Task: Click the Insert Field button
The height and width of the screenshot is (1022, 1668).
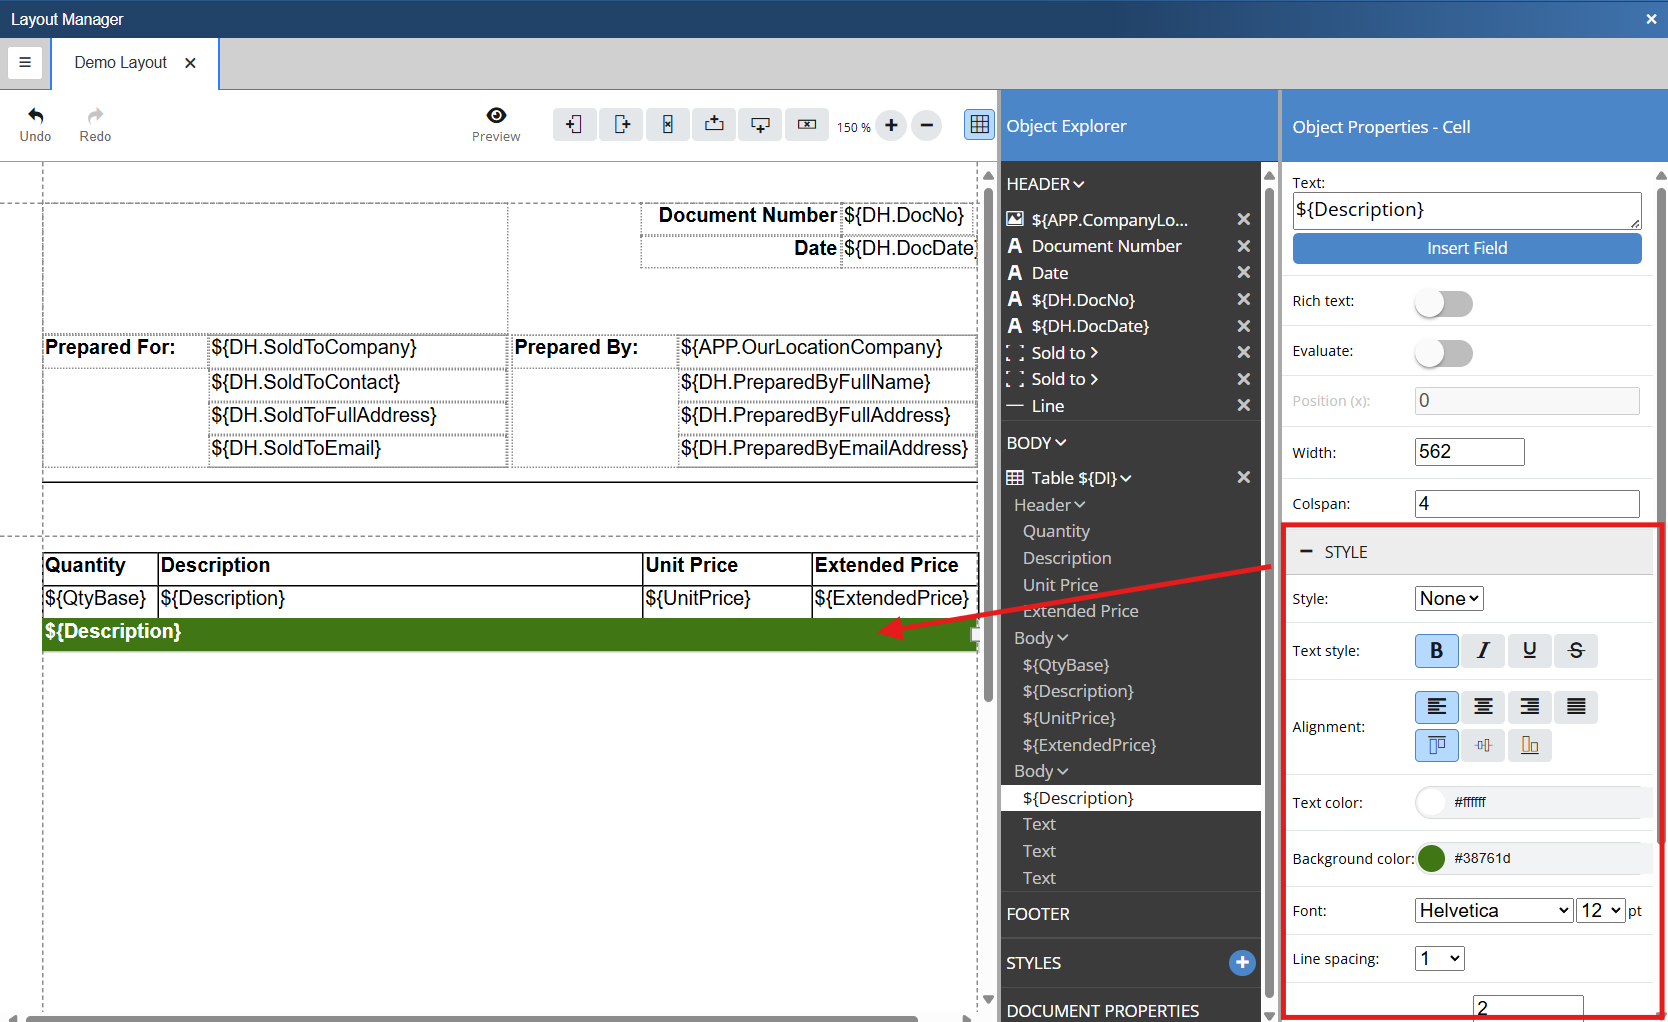Action: click(1466, 248)
